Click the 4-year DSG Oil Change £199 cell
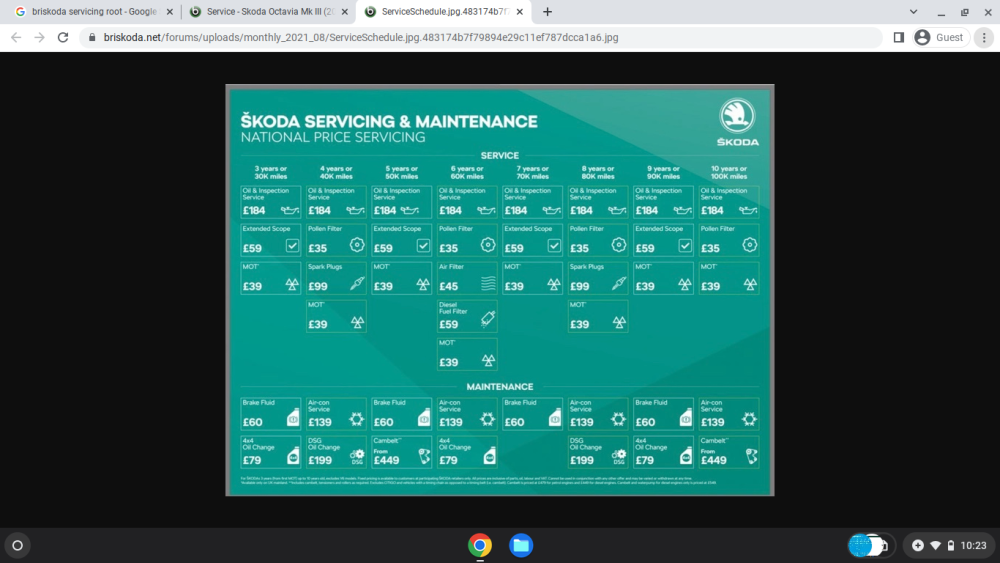This screenshot has height=563, width=1000. click(x=336, y=452)
